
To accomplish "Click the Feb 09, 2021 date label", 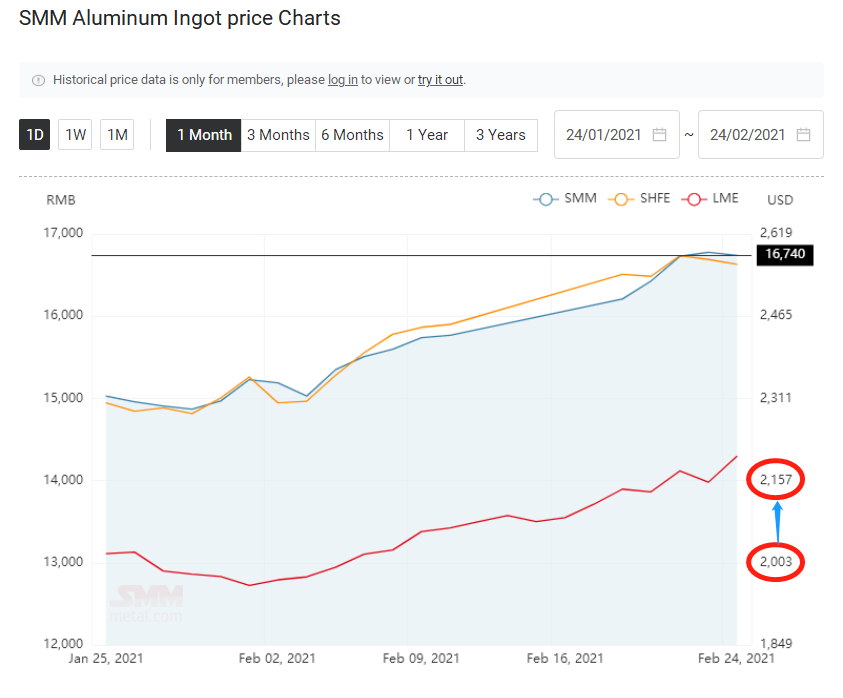I will 421,659.
